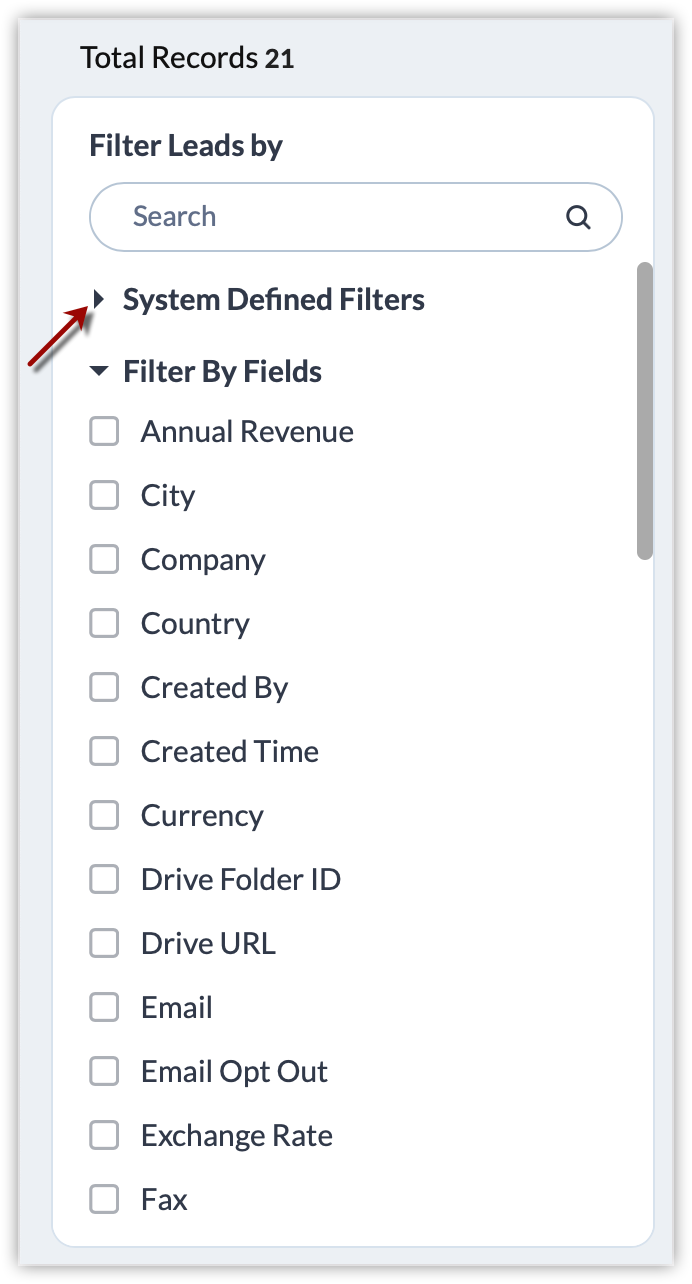Viewport: 692px width, 1284px height.
Task: Check the City filter box
Action: [x=104, y=496]
